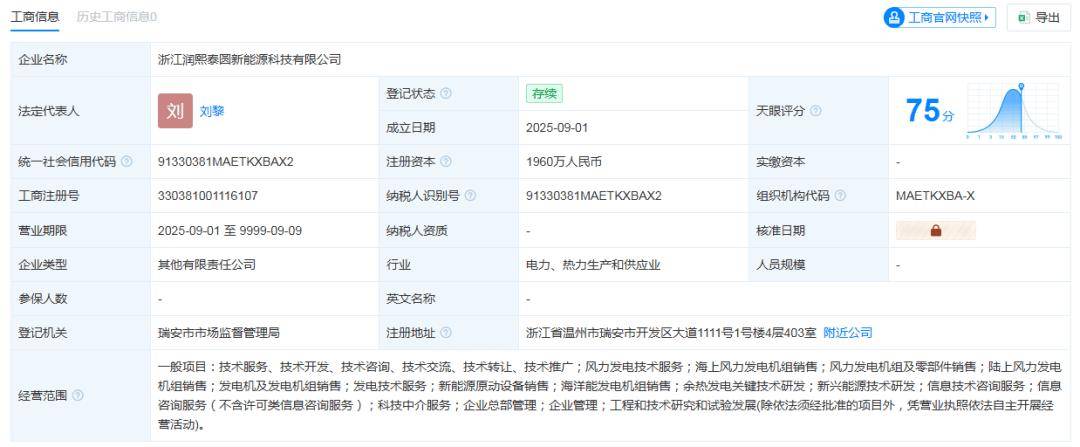Click the lock icon in 核准日期
The height and width of the screenshot is (447, 1080).
tap(935, 230)
